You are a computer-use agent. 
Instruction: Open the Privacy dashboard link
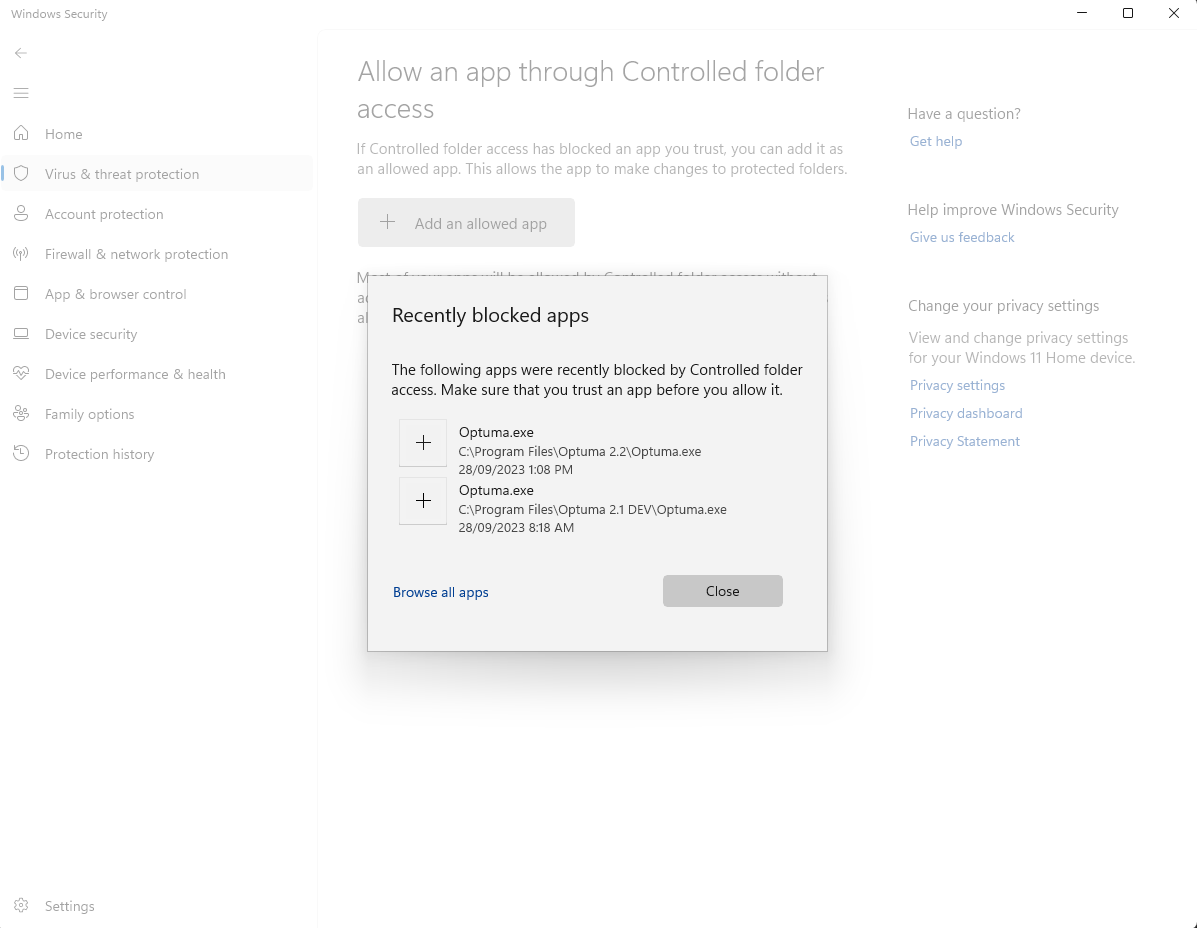tap(966, 413)
